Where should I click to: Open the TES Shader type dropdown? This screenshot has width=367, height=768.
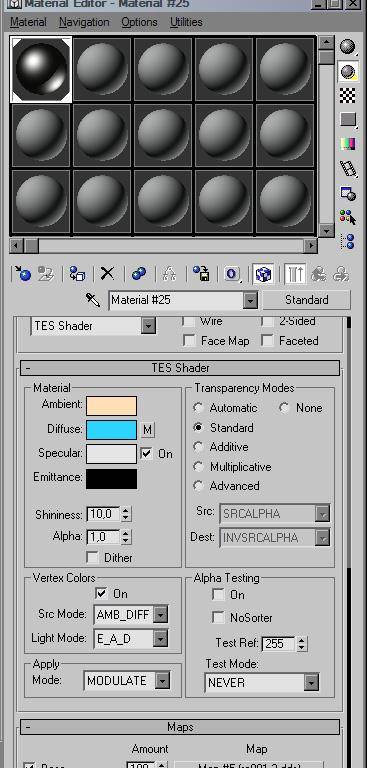click(x=148, y=326)
